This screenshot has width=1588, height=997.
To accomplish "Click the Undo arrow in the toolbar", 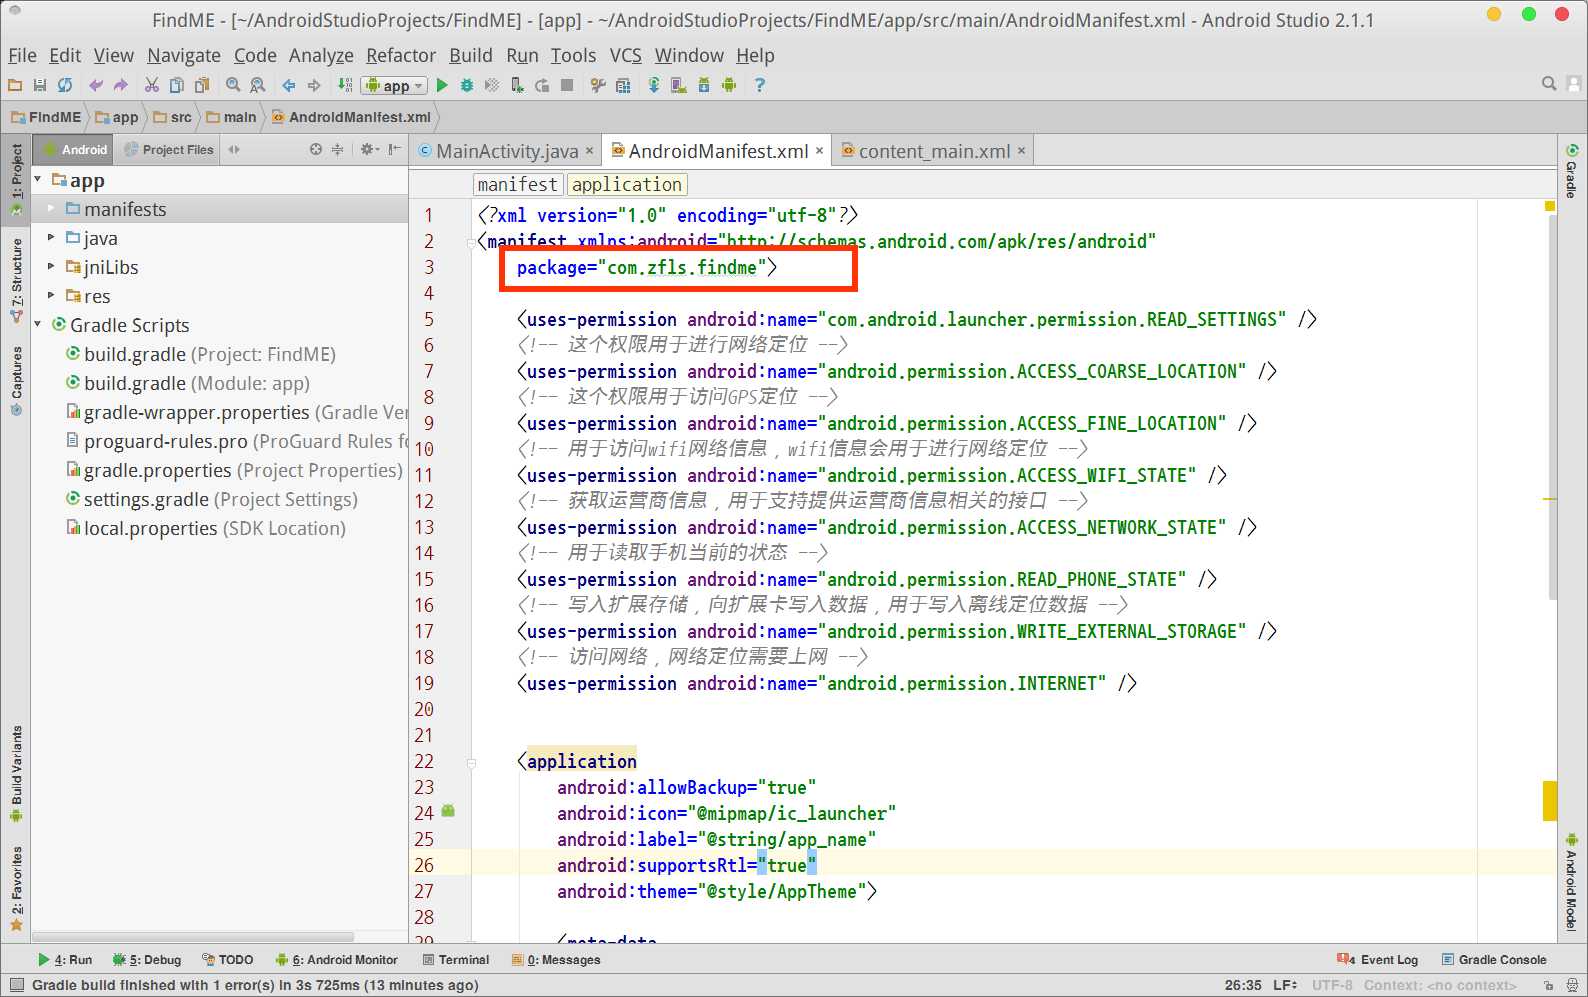I will click(96, 85).
